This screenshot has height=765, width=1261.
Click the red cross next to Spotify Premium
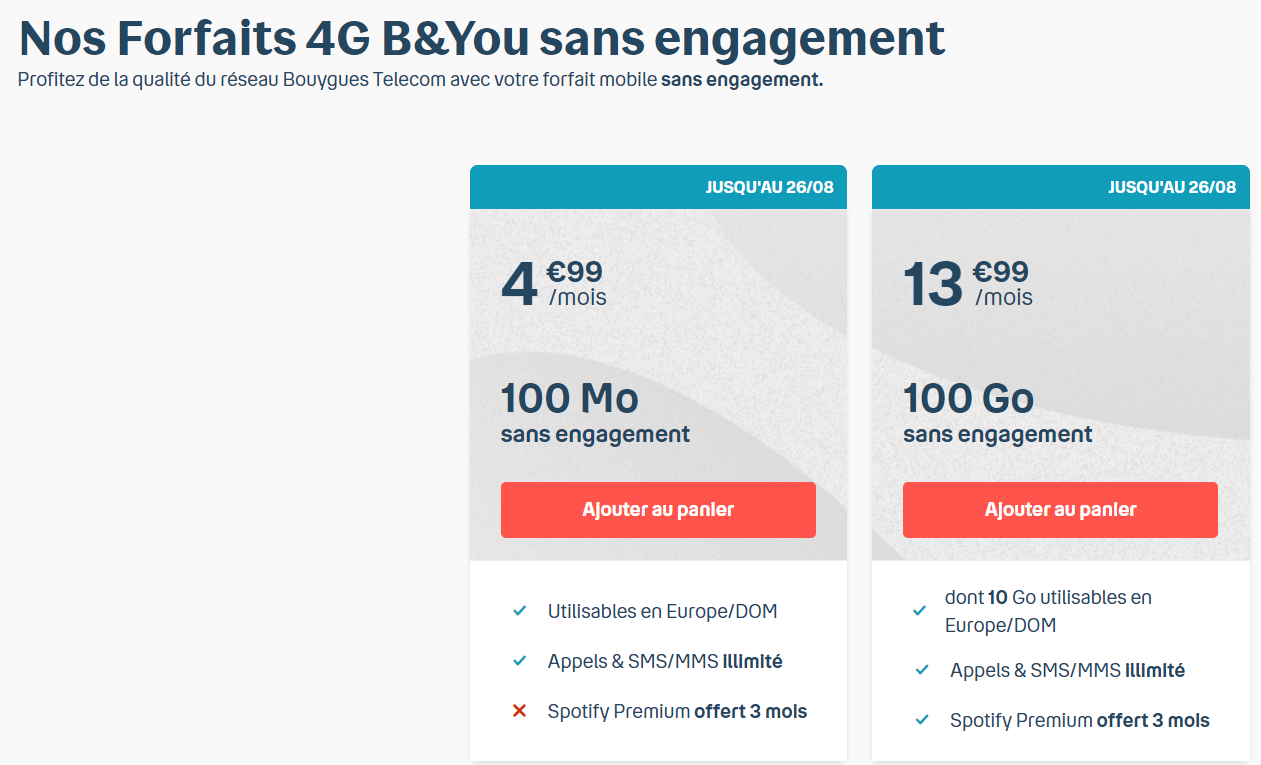(519, 711)
